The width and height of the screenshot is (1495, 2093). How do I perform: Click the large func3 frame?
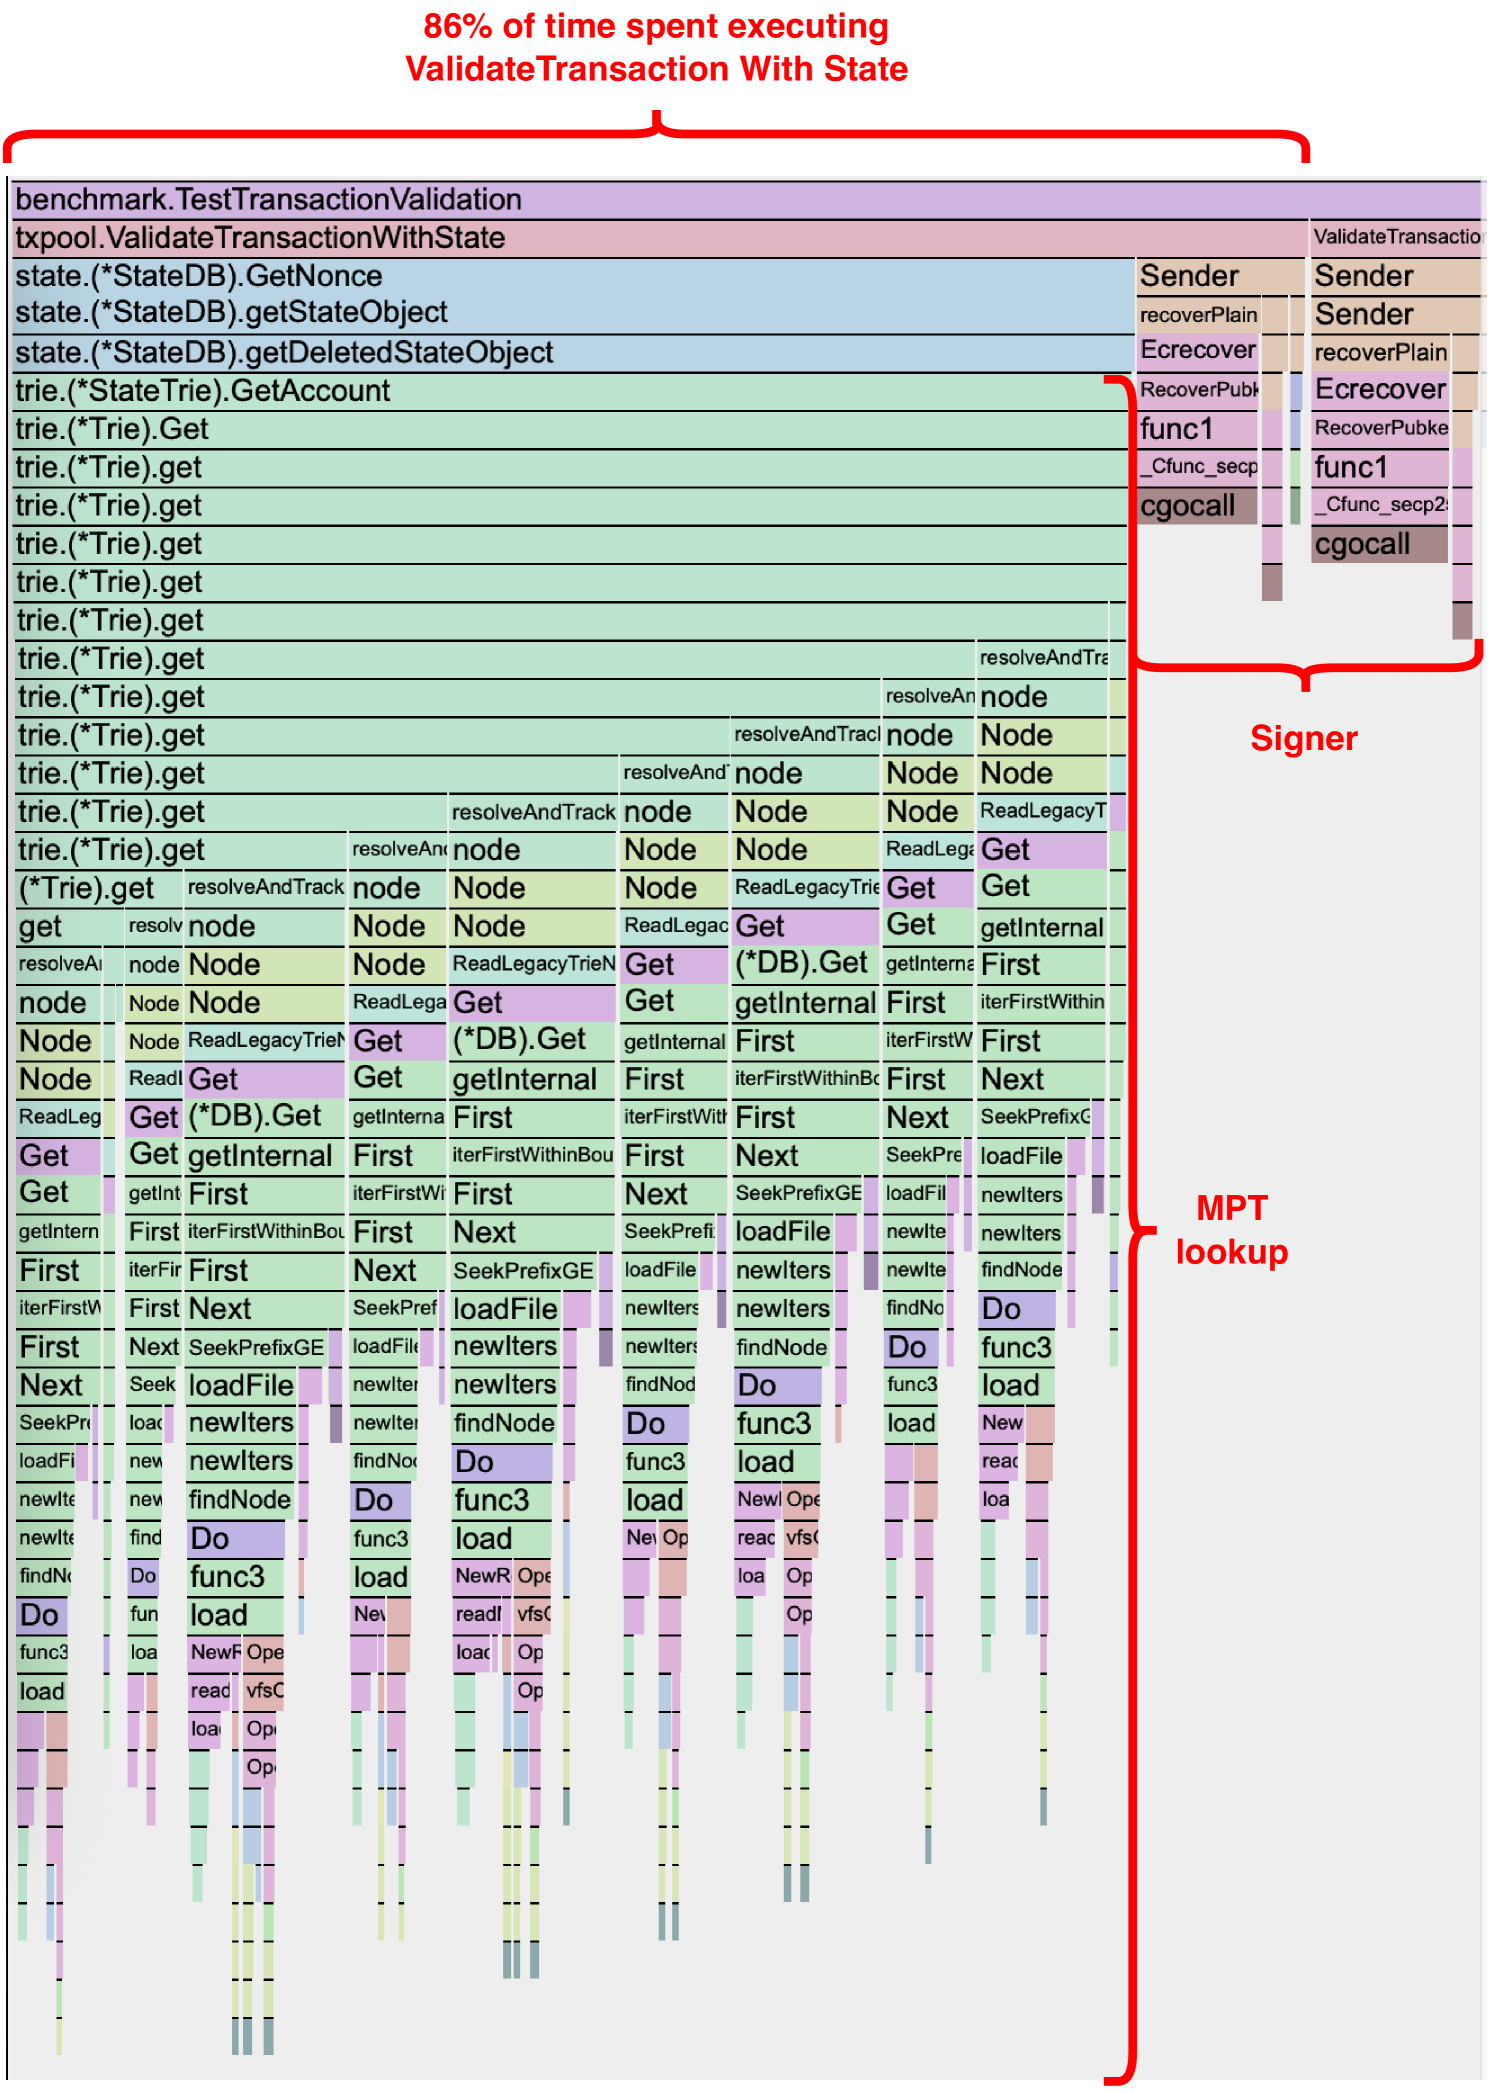pos(501,1500)
